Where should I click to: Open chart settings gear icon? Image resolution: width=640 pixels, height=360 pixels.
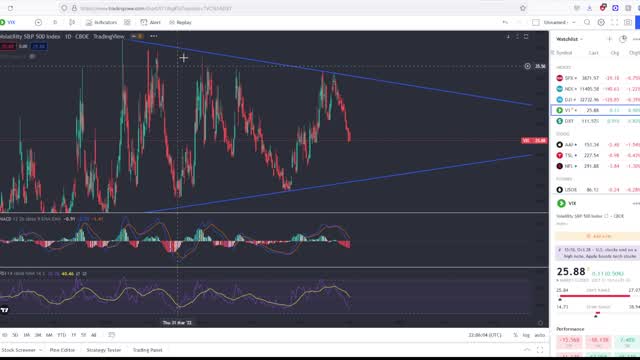pos(601,22)
